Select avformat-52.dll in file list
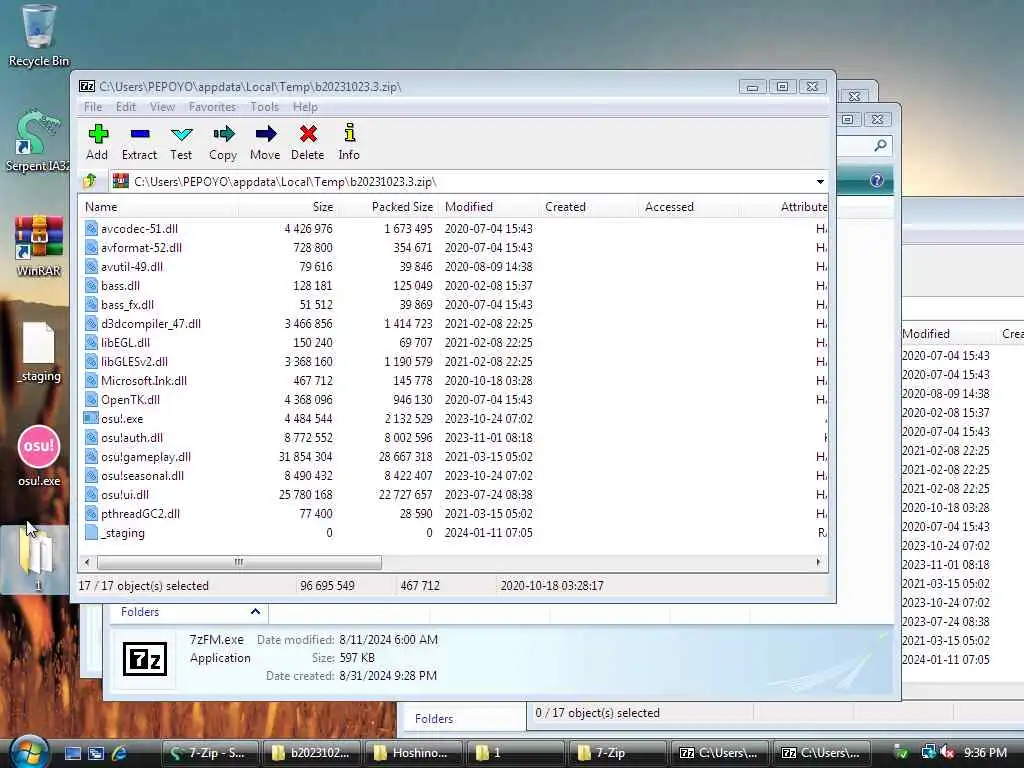 coord(141,248)
